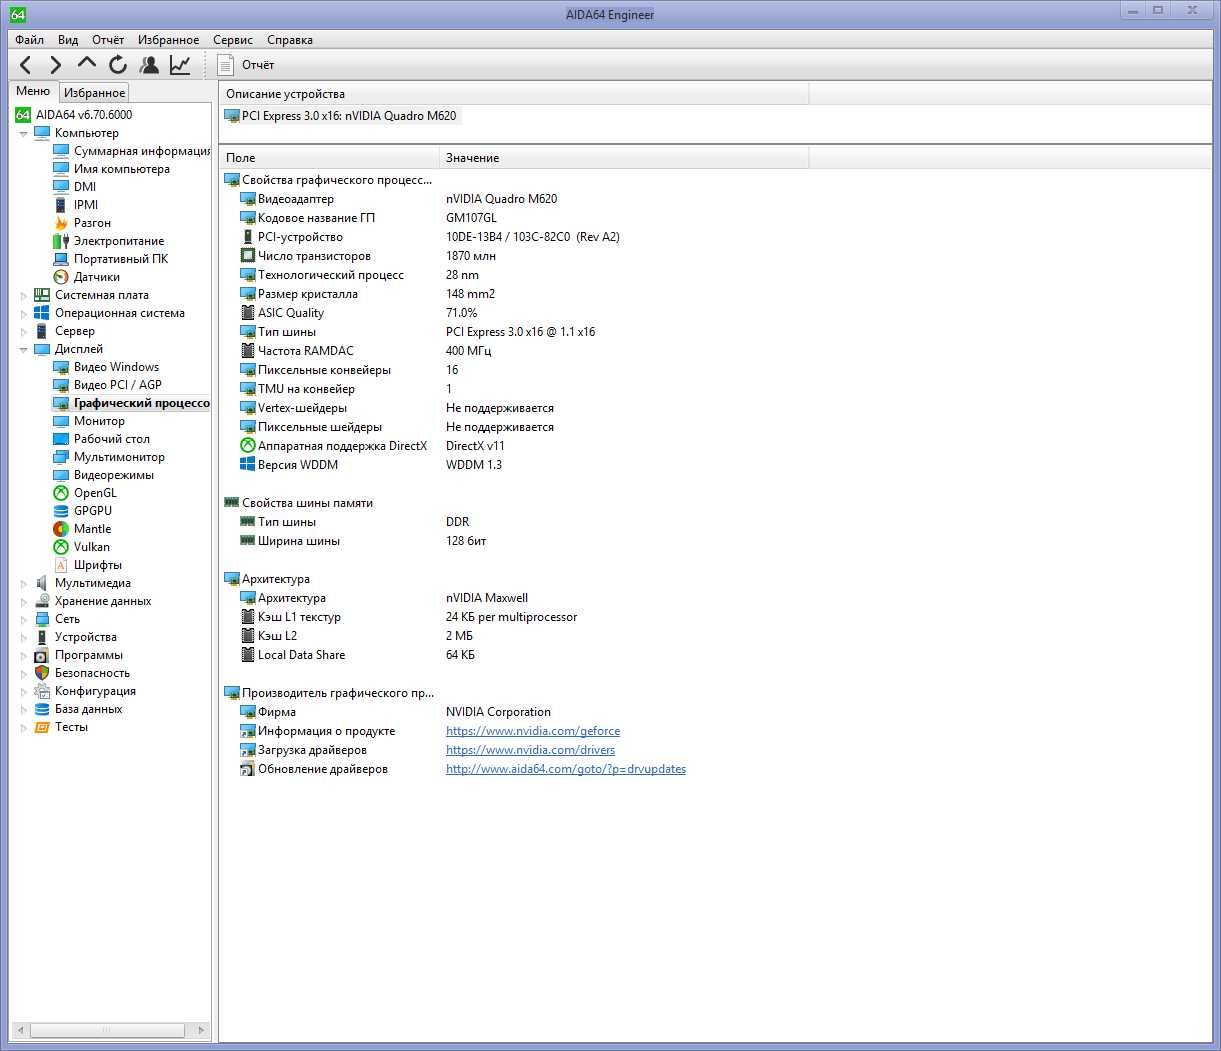Expand the Системная плата tree node
1221x1051 pixels.
(24, 295)
